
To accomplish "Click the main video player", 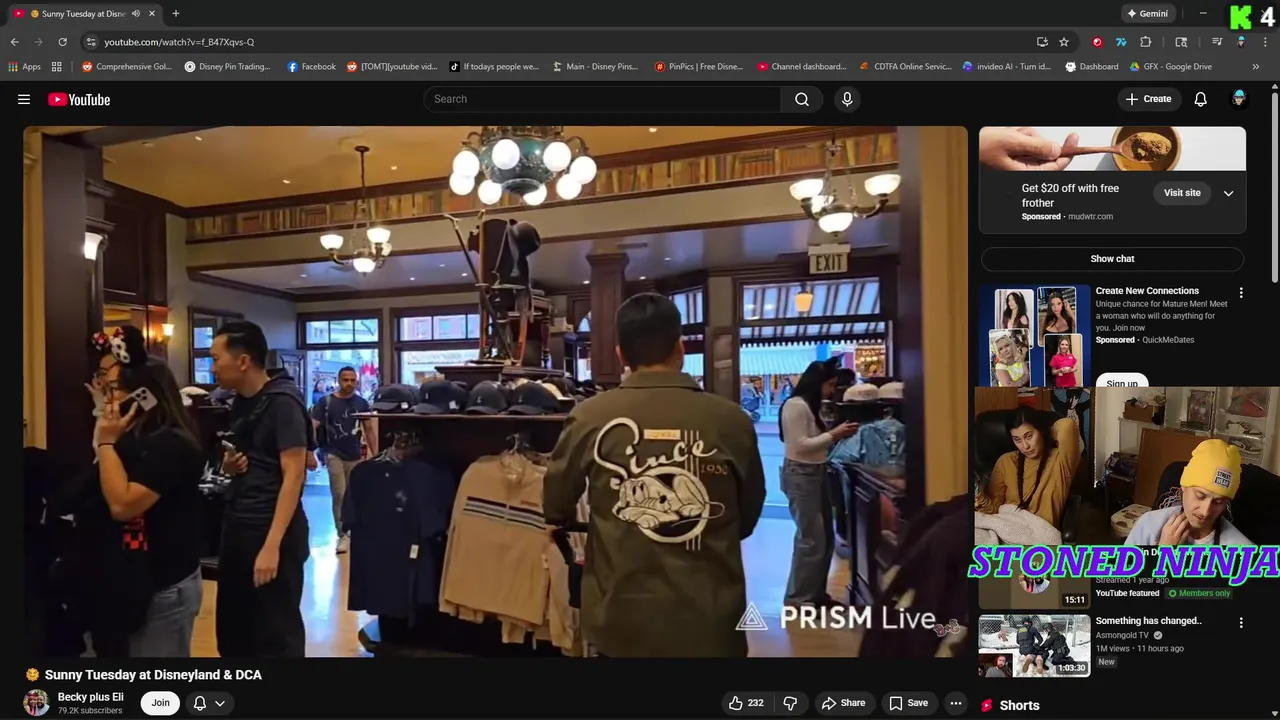I will point(496,391).
